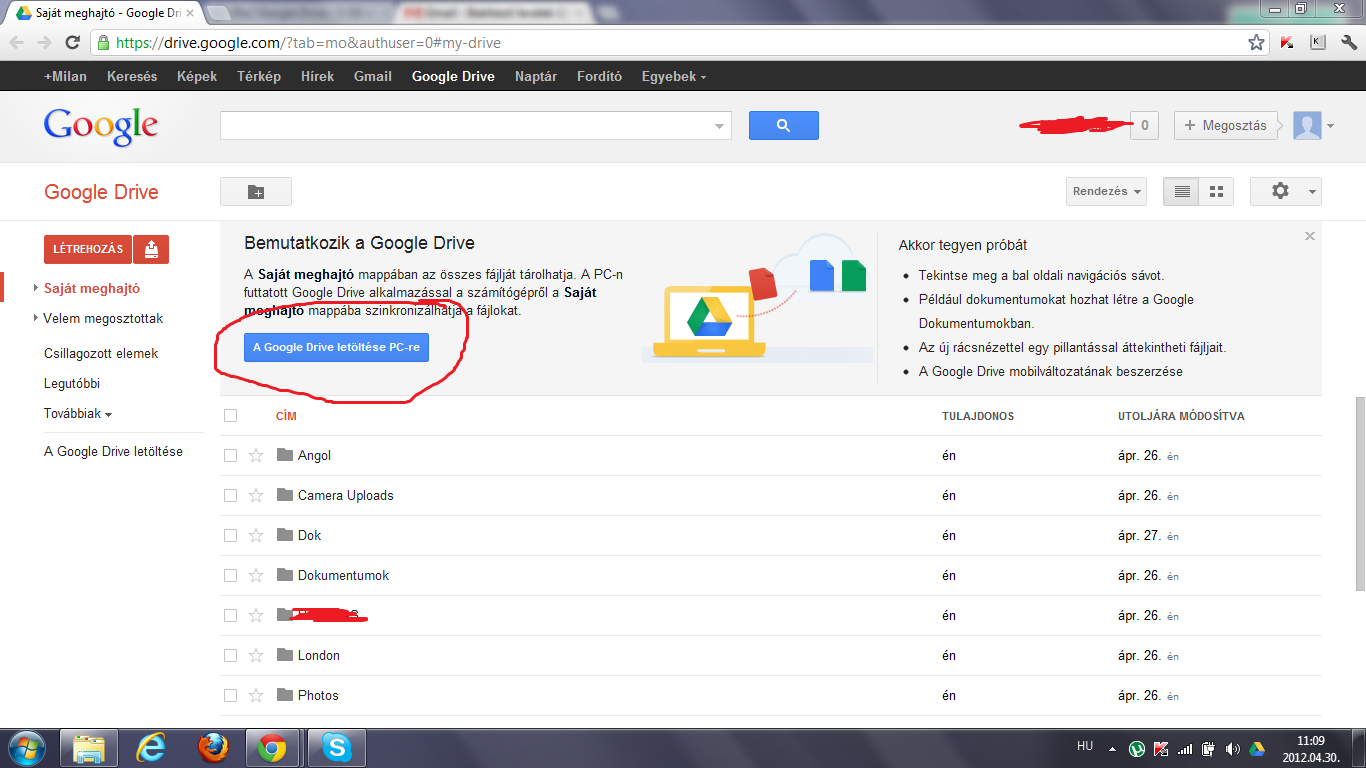Switch to grid view layout
This screenshot has width=1366, height=768.
(x=1217, y=192)
